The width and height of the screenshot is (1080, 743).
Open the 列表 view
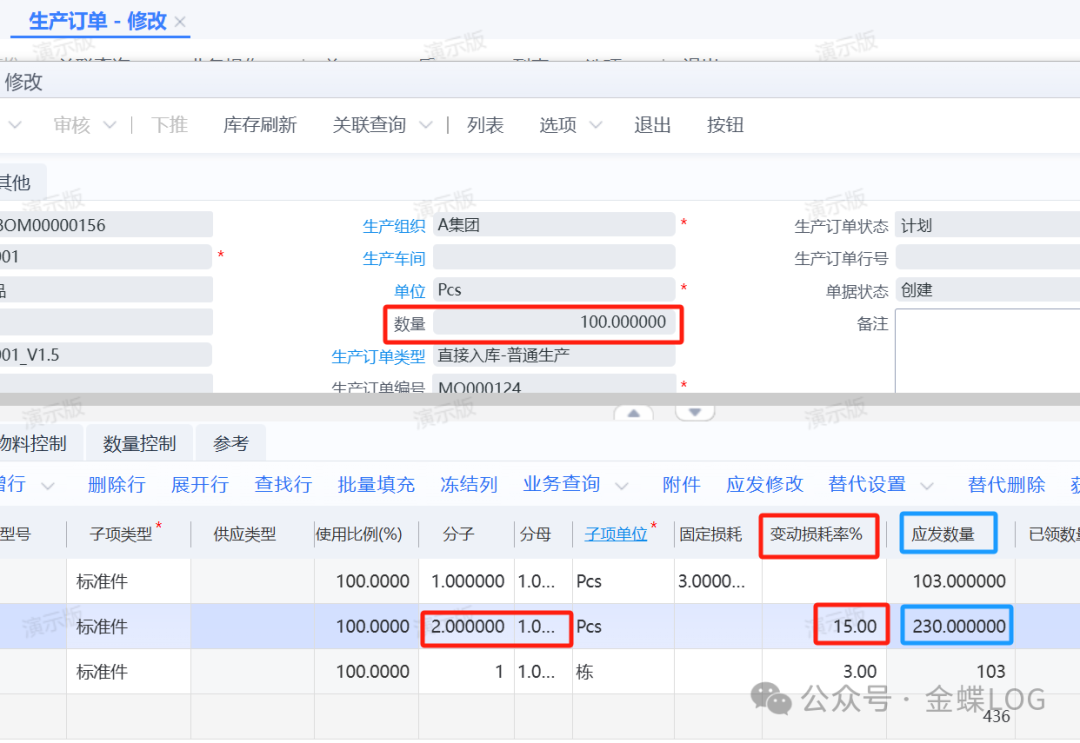point(485,125)
